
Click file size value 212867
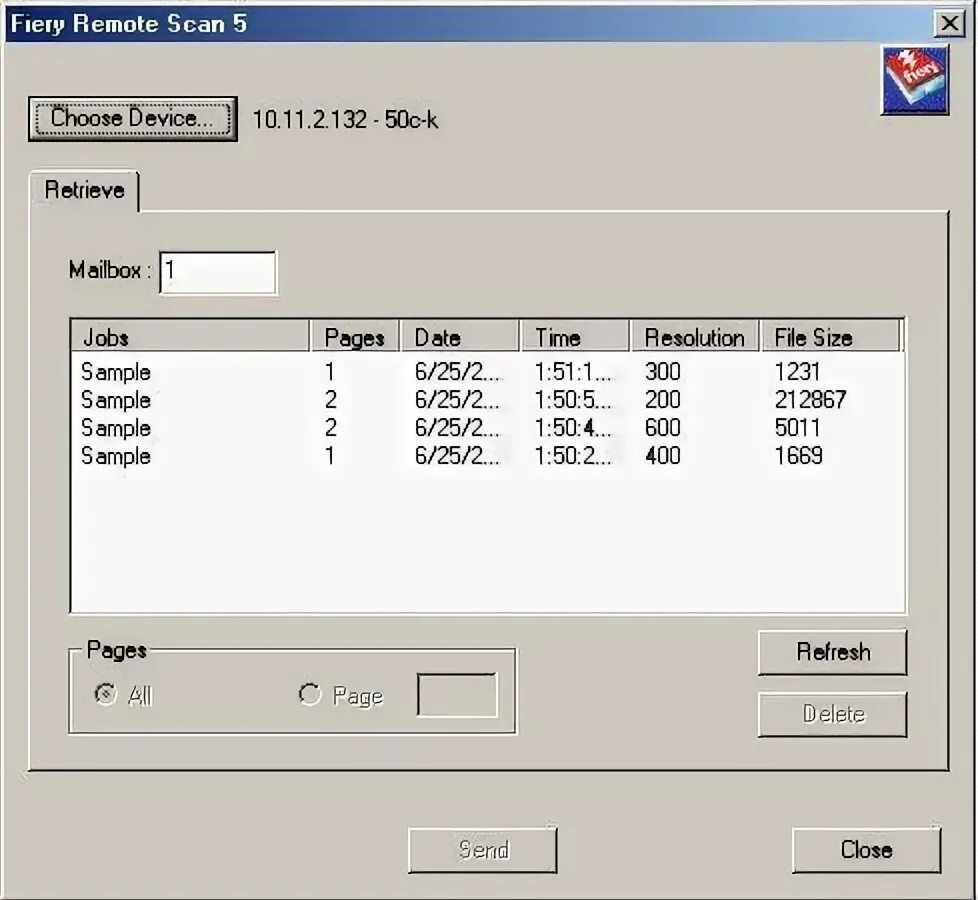pyautogui.click(x=810, y=399)
